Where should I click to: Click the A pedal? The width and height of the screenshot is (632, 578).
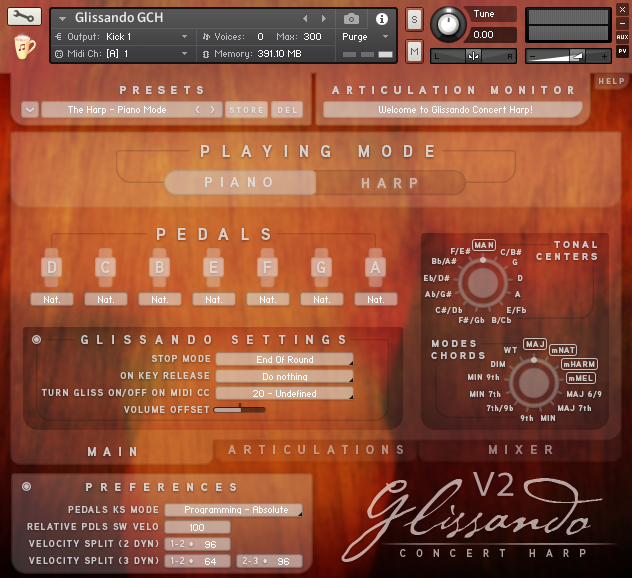(376, 268)
